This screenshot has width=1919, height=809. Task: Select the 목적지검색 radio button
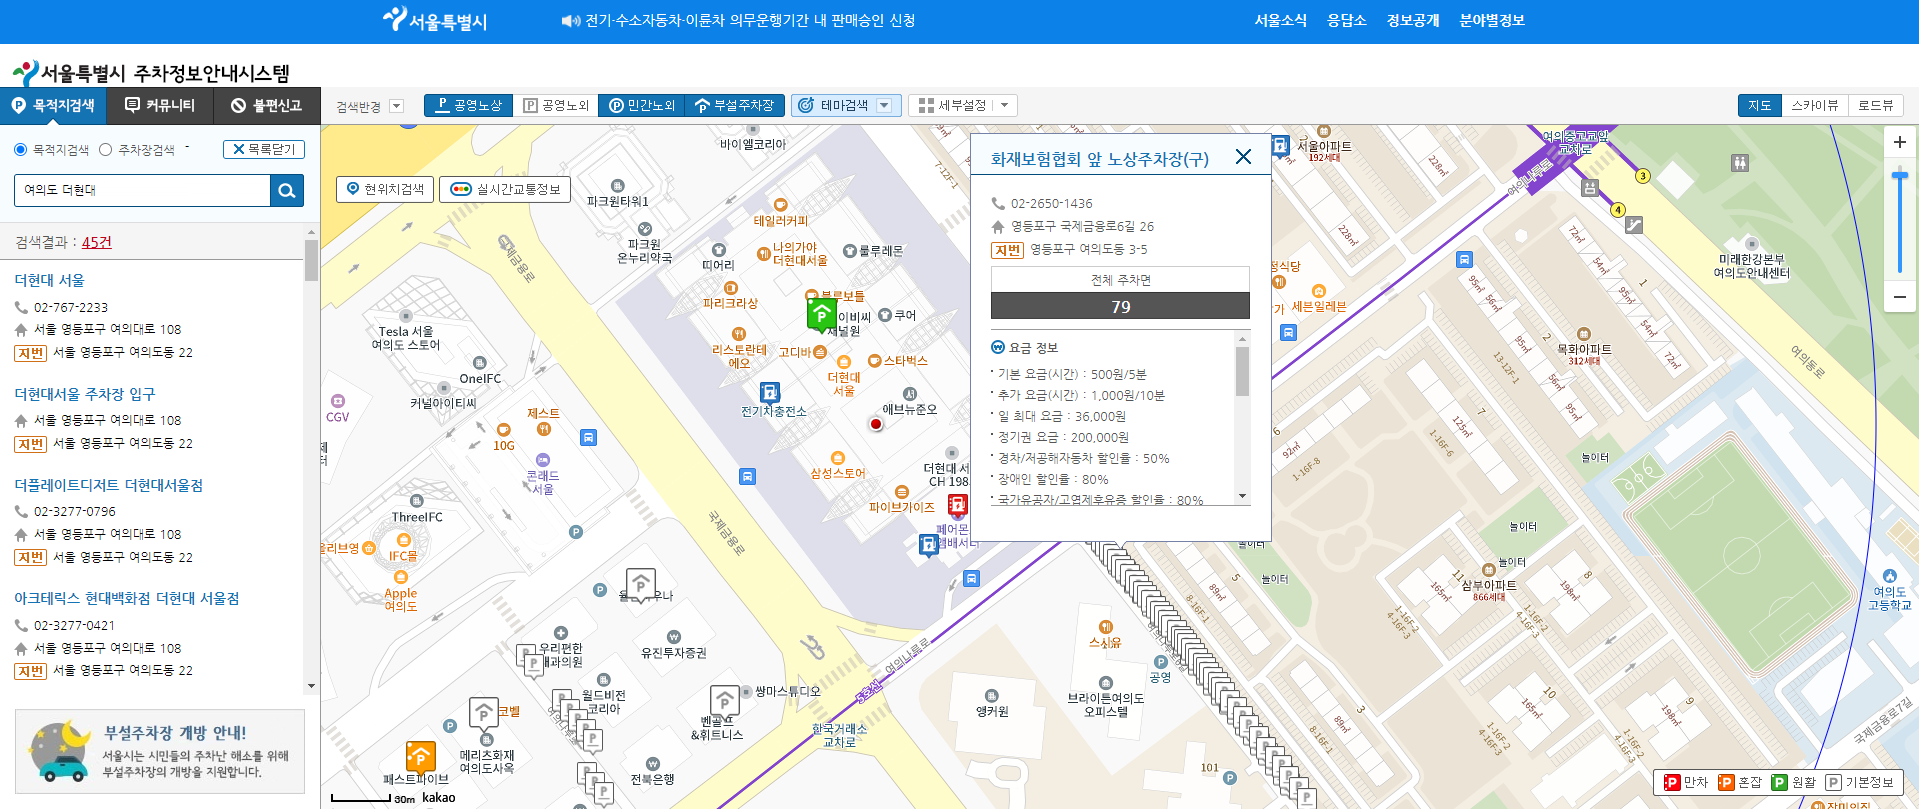pyautogui.click(x=20, y=150)
